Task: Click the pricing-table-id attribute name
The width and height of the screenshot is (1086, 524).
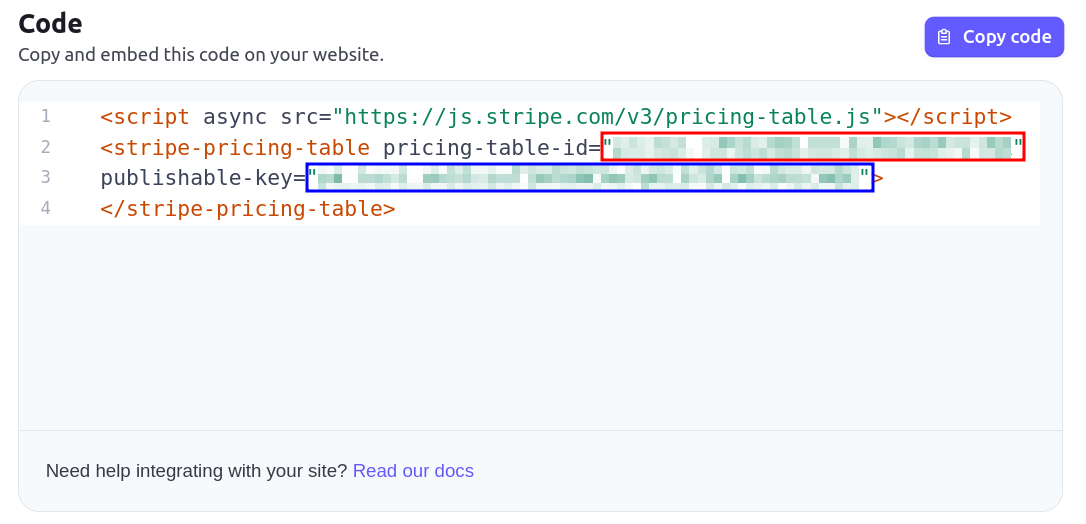Action: (x=486, y=147)
